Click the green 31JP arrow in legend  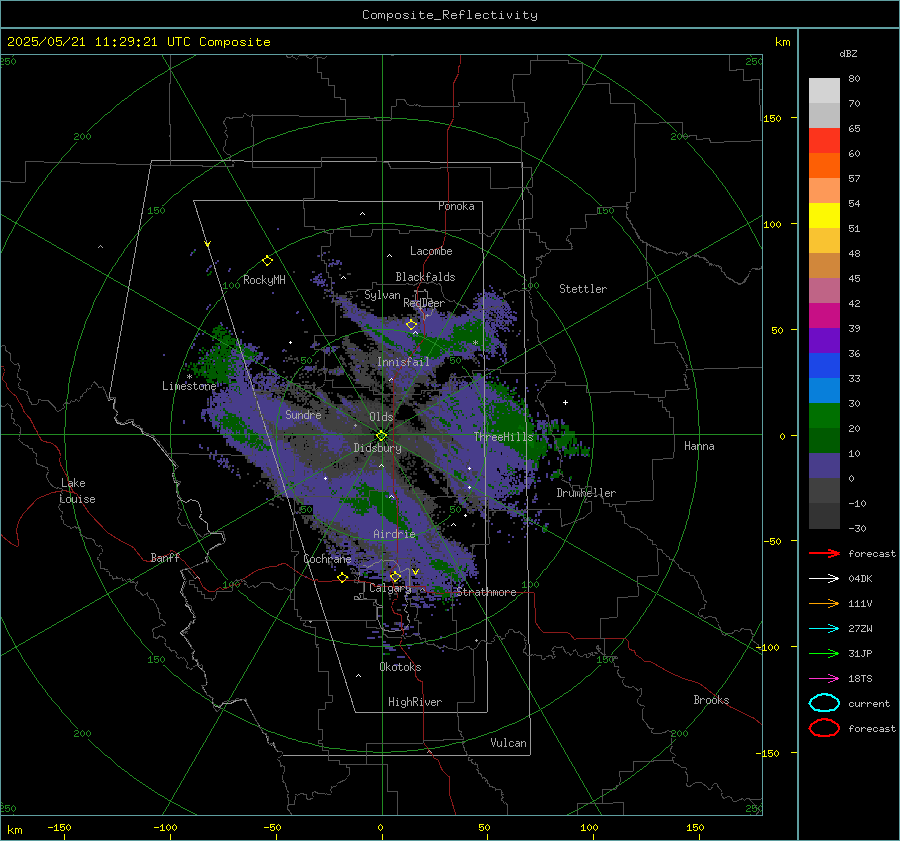coord(824,653)
